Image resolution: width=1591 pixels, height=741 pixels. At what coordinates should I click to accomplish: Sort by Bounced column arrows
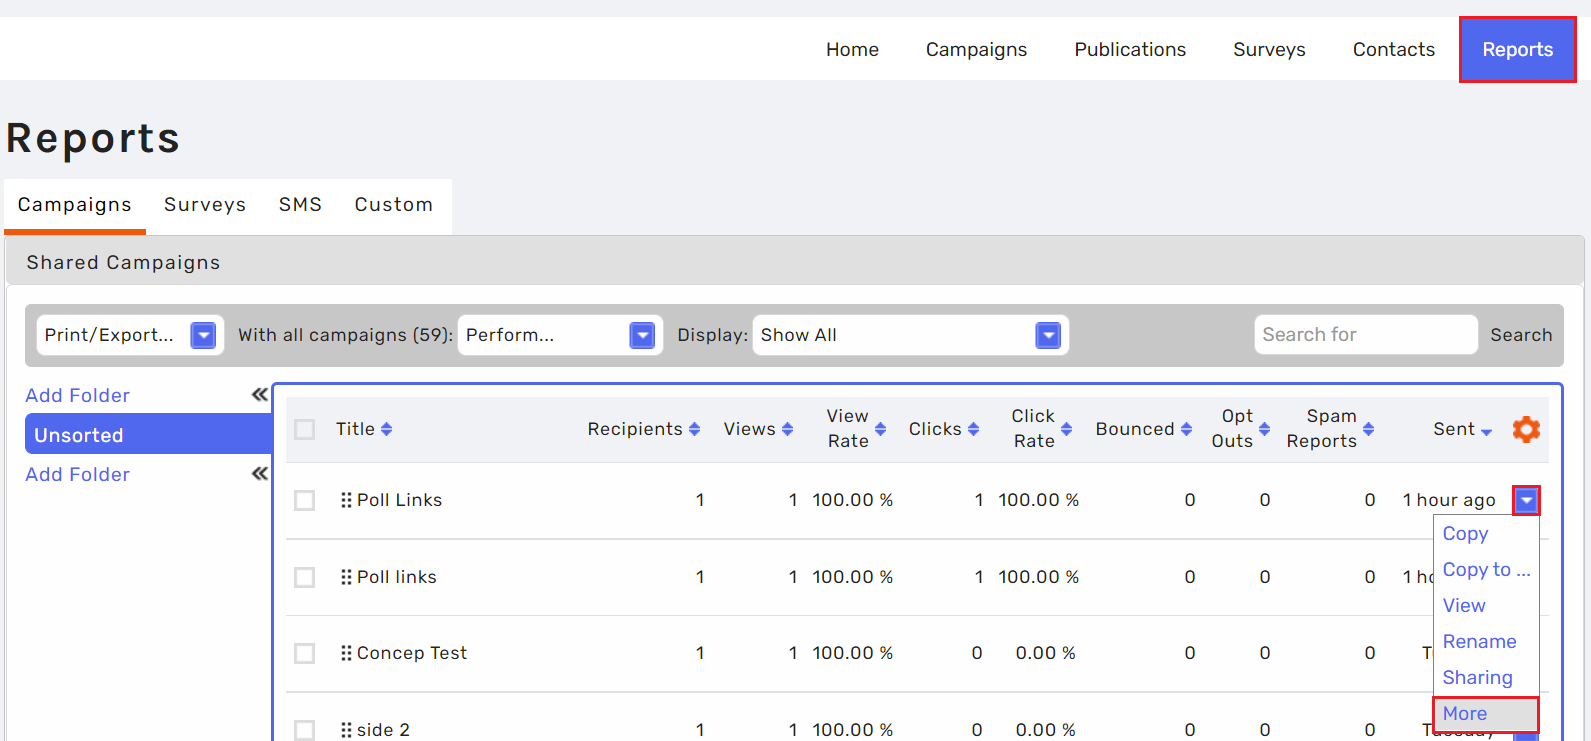tap(1186, 429)
